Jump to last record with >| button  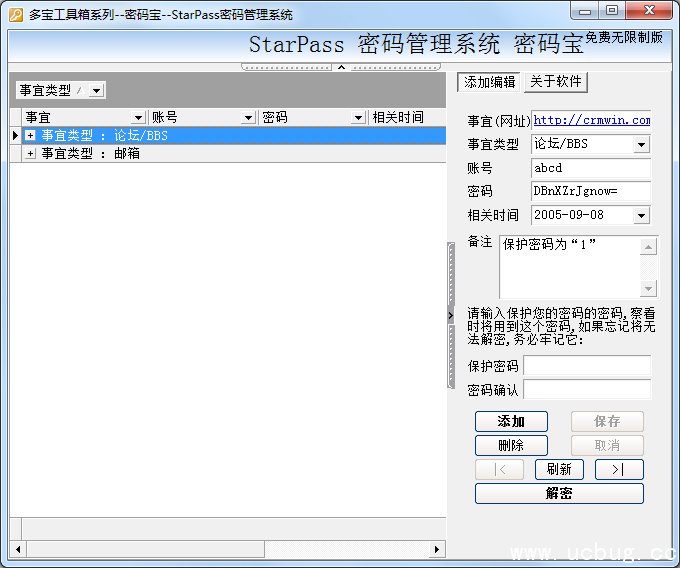point(619,469)
